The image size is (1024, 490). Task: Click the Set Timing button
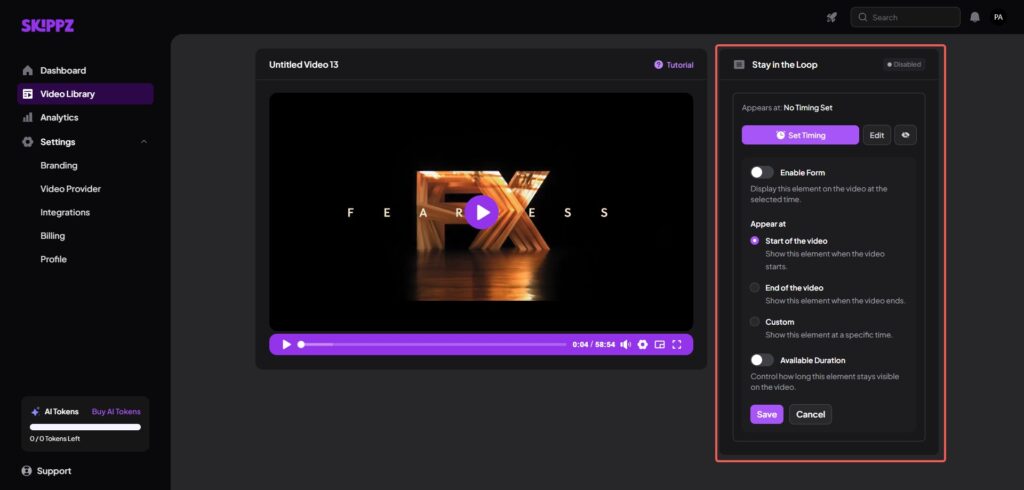tap(800, 135)
